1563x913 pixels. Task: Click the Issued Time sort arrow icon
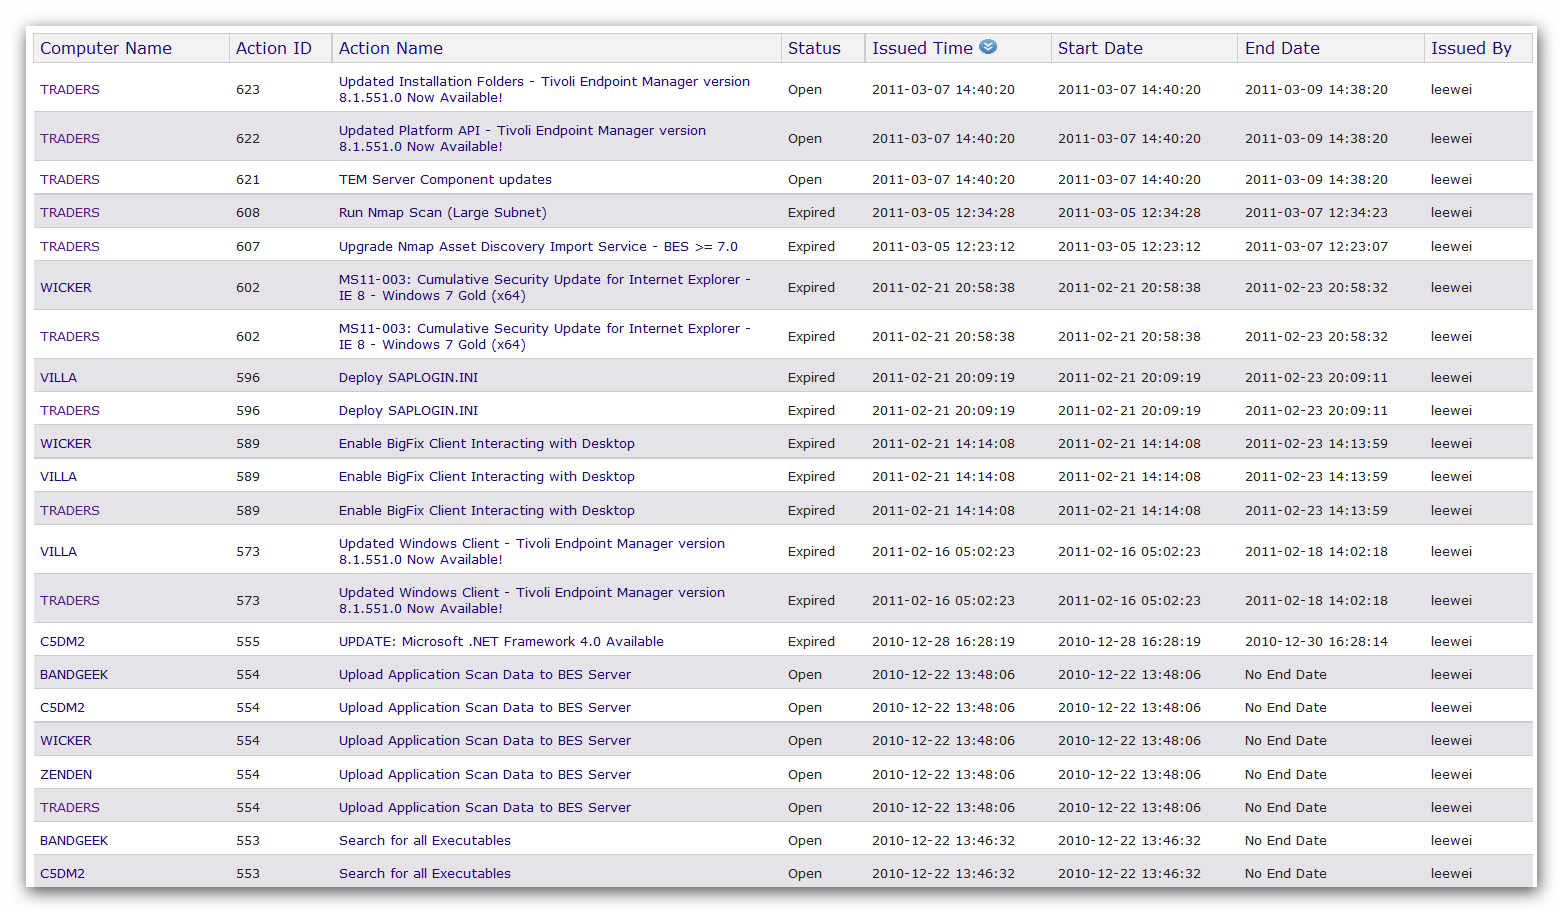(x=988, y=47)
